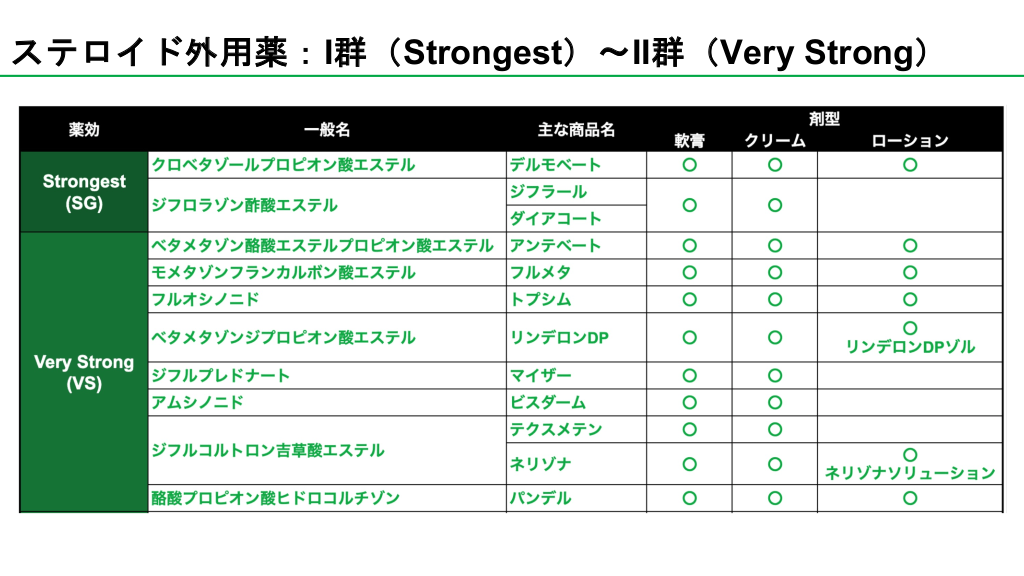Select the ダイアコート product name cell
Screen dimensions: 1024x576
click(x=556, y=218)
